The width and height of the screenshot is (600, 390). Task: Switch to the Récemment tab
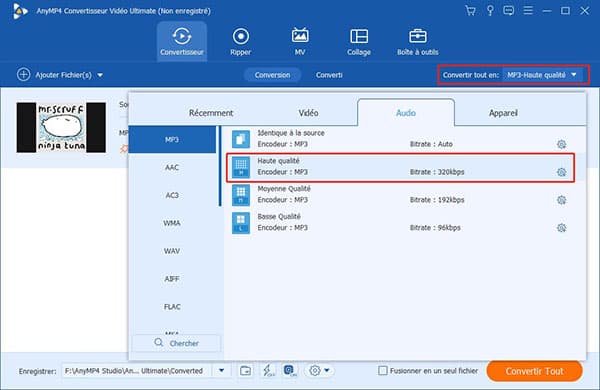click(211, 113)
